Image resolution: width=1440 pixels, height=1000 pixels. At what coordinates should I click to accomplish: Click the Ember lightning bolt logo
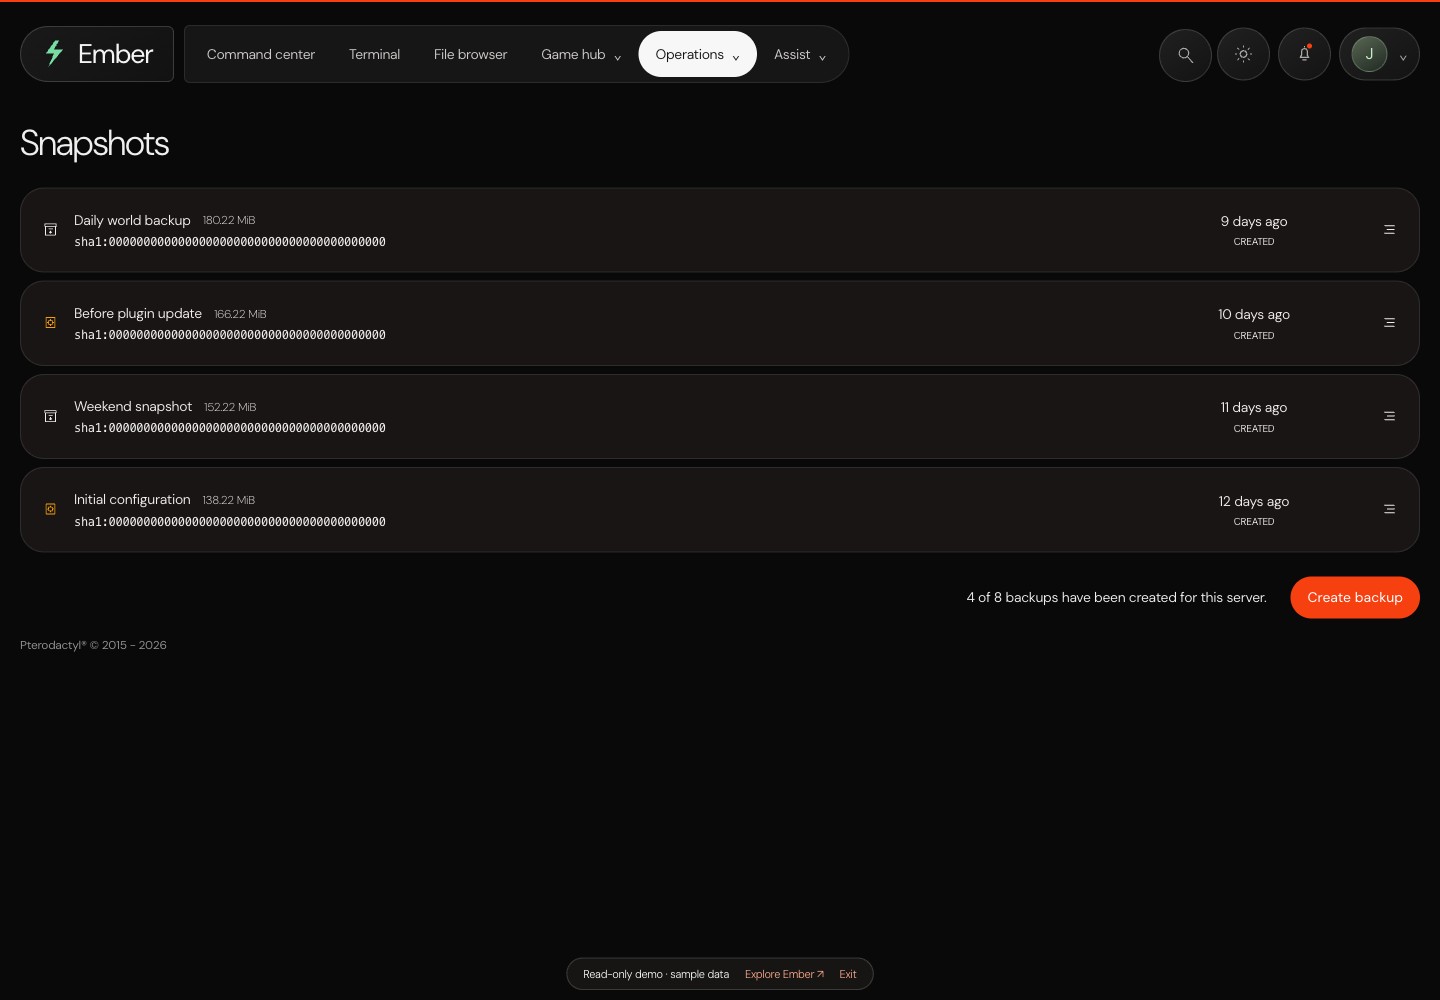54,53
